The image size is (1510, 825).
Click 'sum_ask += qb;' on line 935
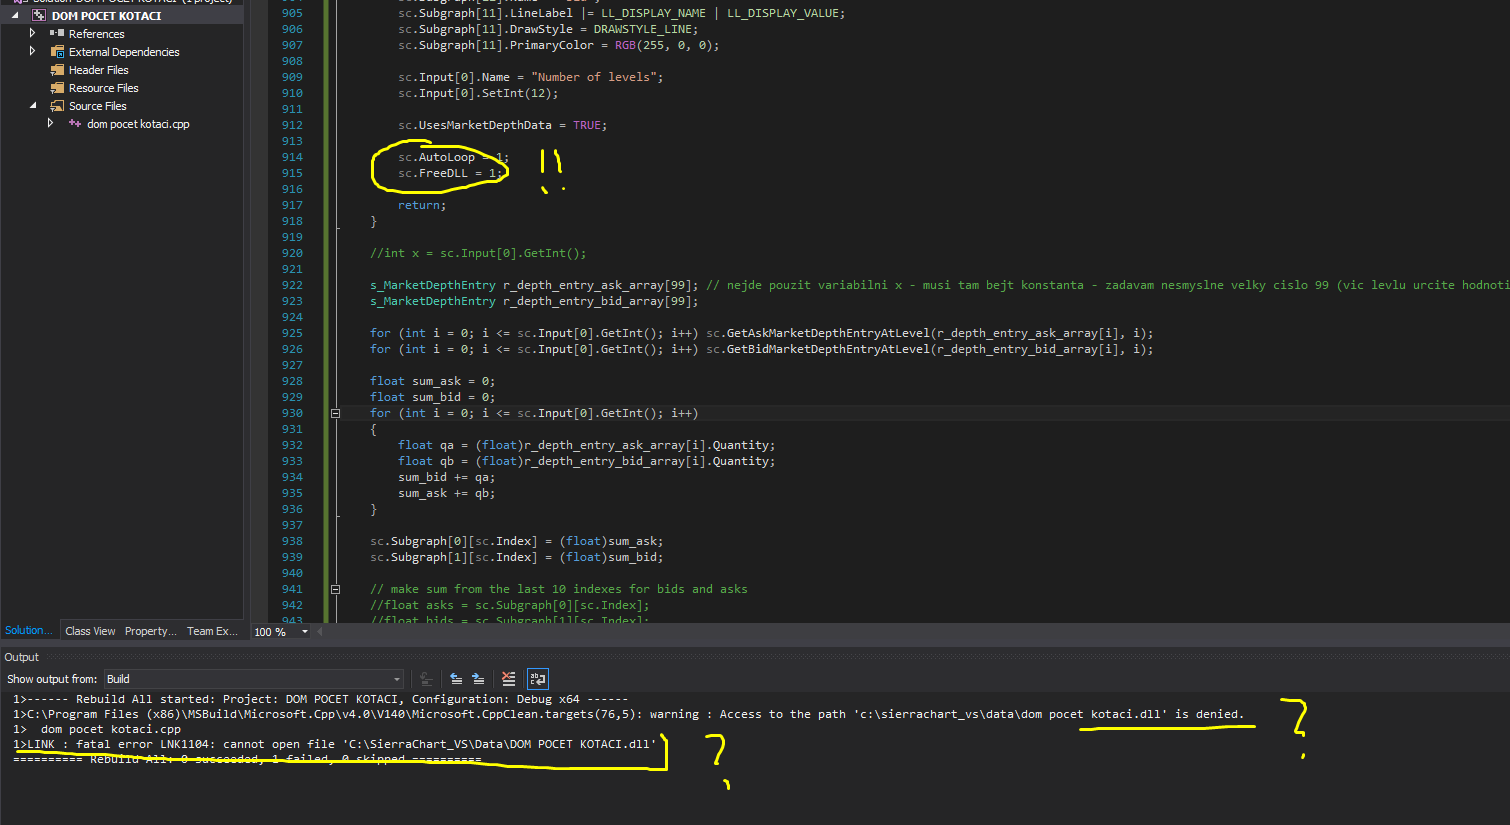click(446, 493)
